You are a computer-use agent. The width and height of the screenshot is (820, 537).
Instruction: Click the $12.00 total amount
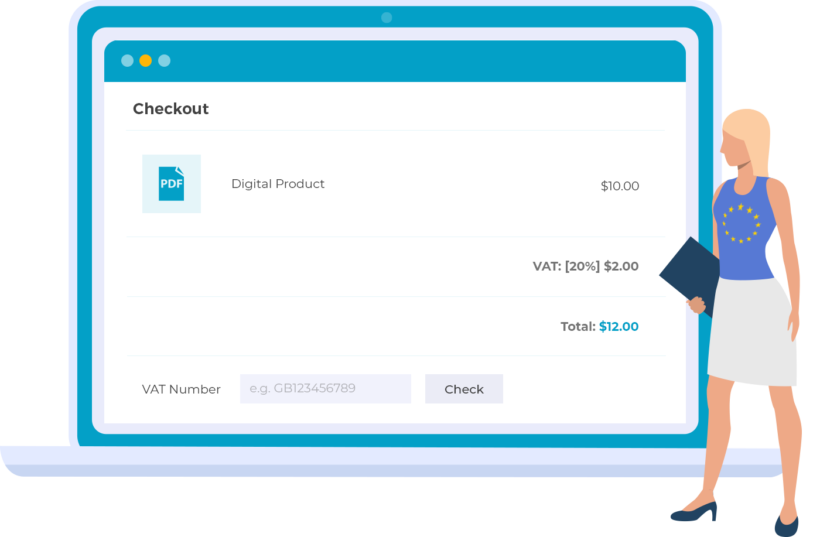(619, 326)
